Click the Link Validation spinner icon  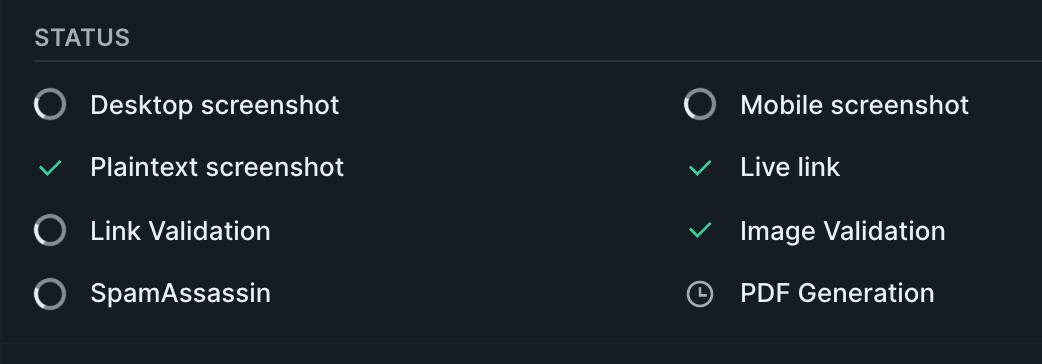[x=50, y=230]
